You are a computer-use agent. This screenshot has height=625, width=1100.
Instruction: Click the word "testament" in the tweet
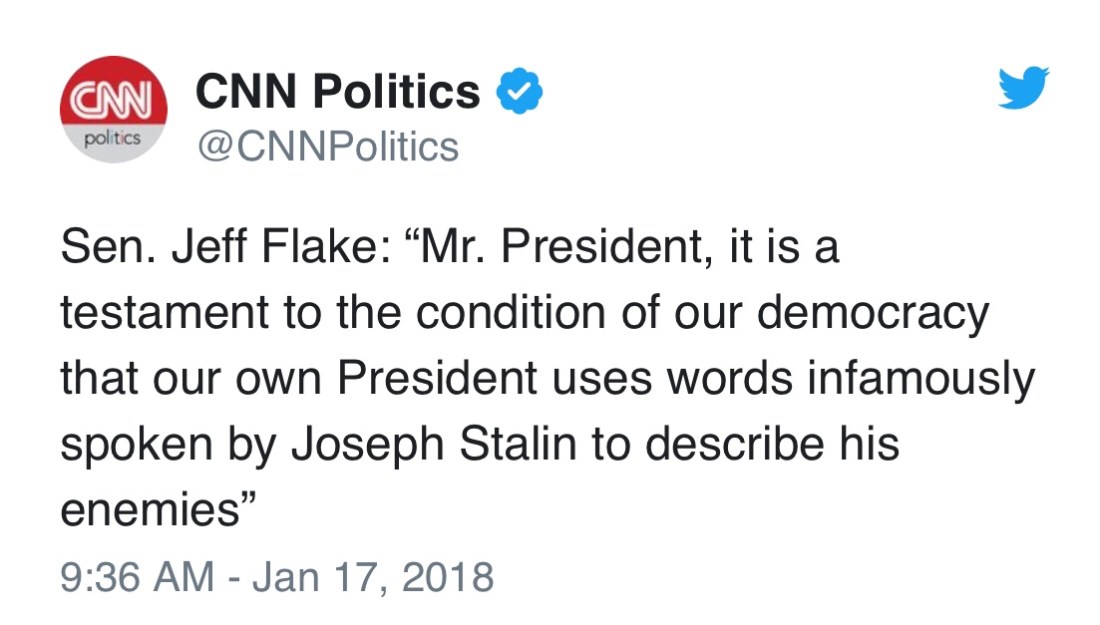coord(164,315)
